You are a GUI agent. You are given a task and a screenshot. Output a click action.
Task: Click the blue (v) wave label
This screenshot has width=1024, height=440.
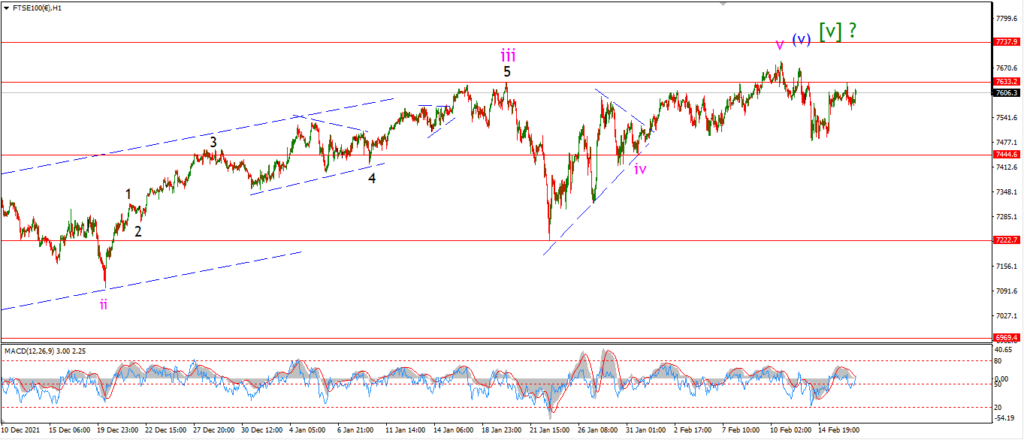[x=801, y=39]
